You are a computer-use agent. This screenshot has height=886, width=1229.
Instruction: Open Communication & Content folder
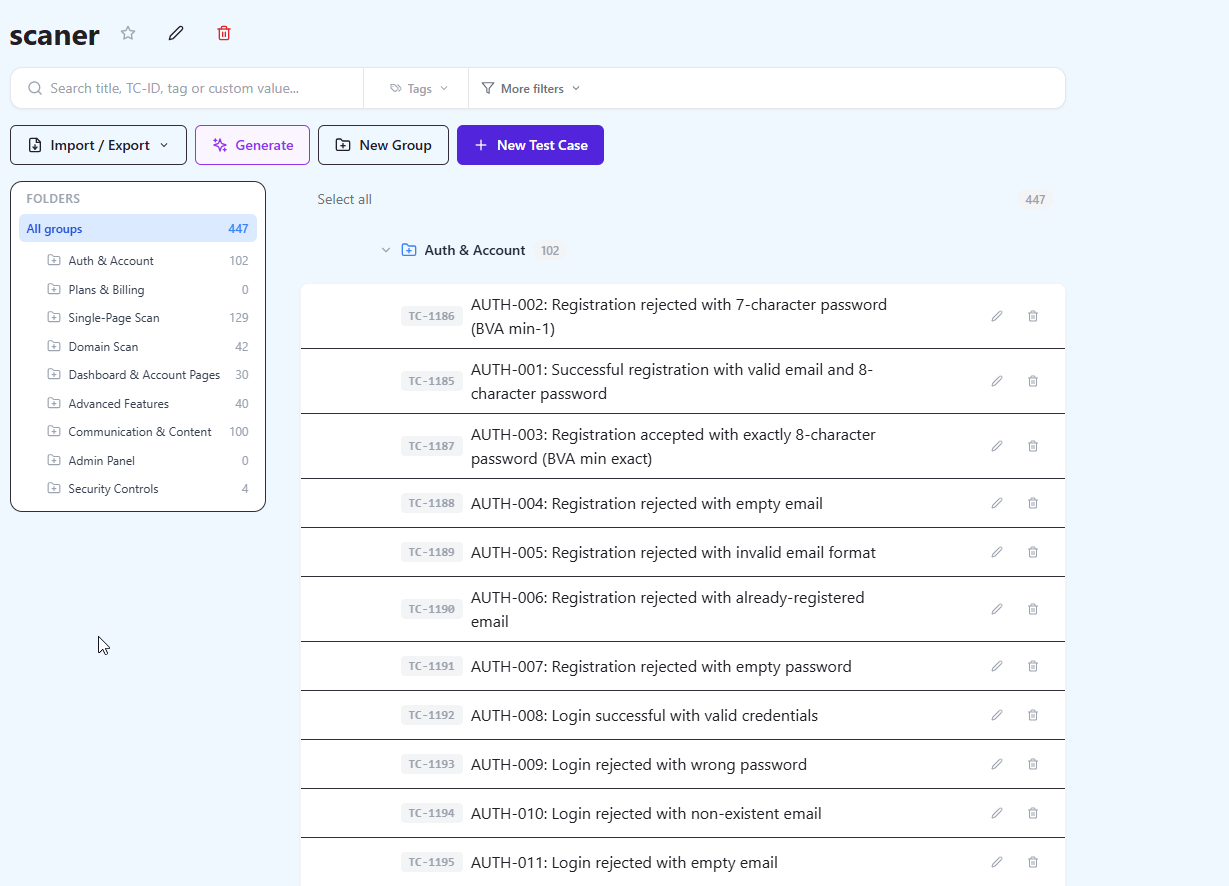(148, 432)
